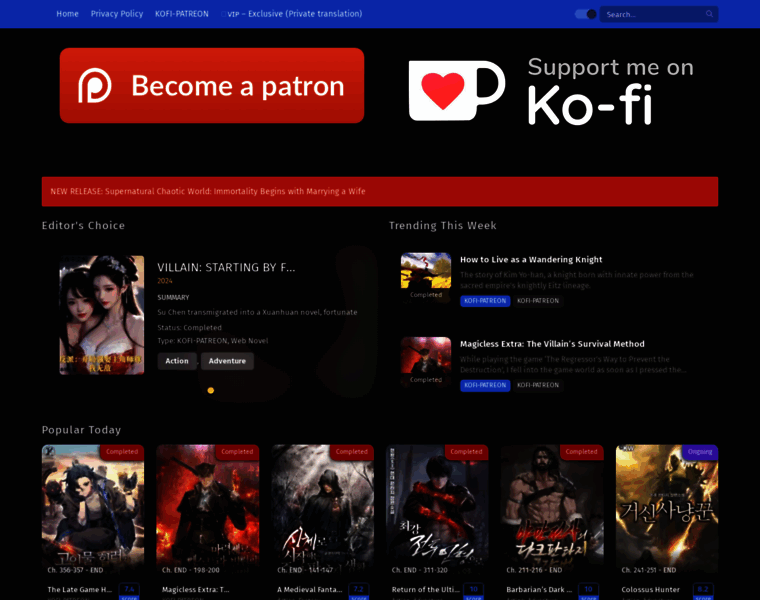The height and width of the screenshot is (600, 760).
Task: Click 'Ch. END - 311-320' chapter label
Action: [x=420, y=570]
